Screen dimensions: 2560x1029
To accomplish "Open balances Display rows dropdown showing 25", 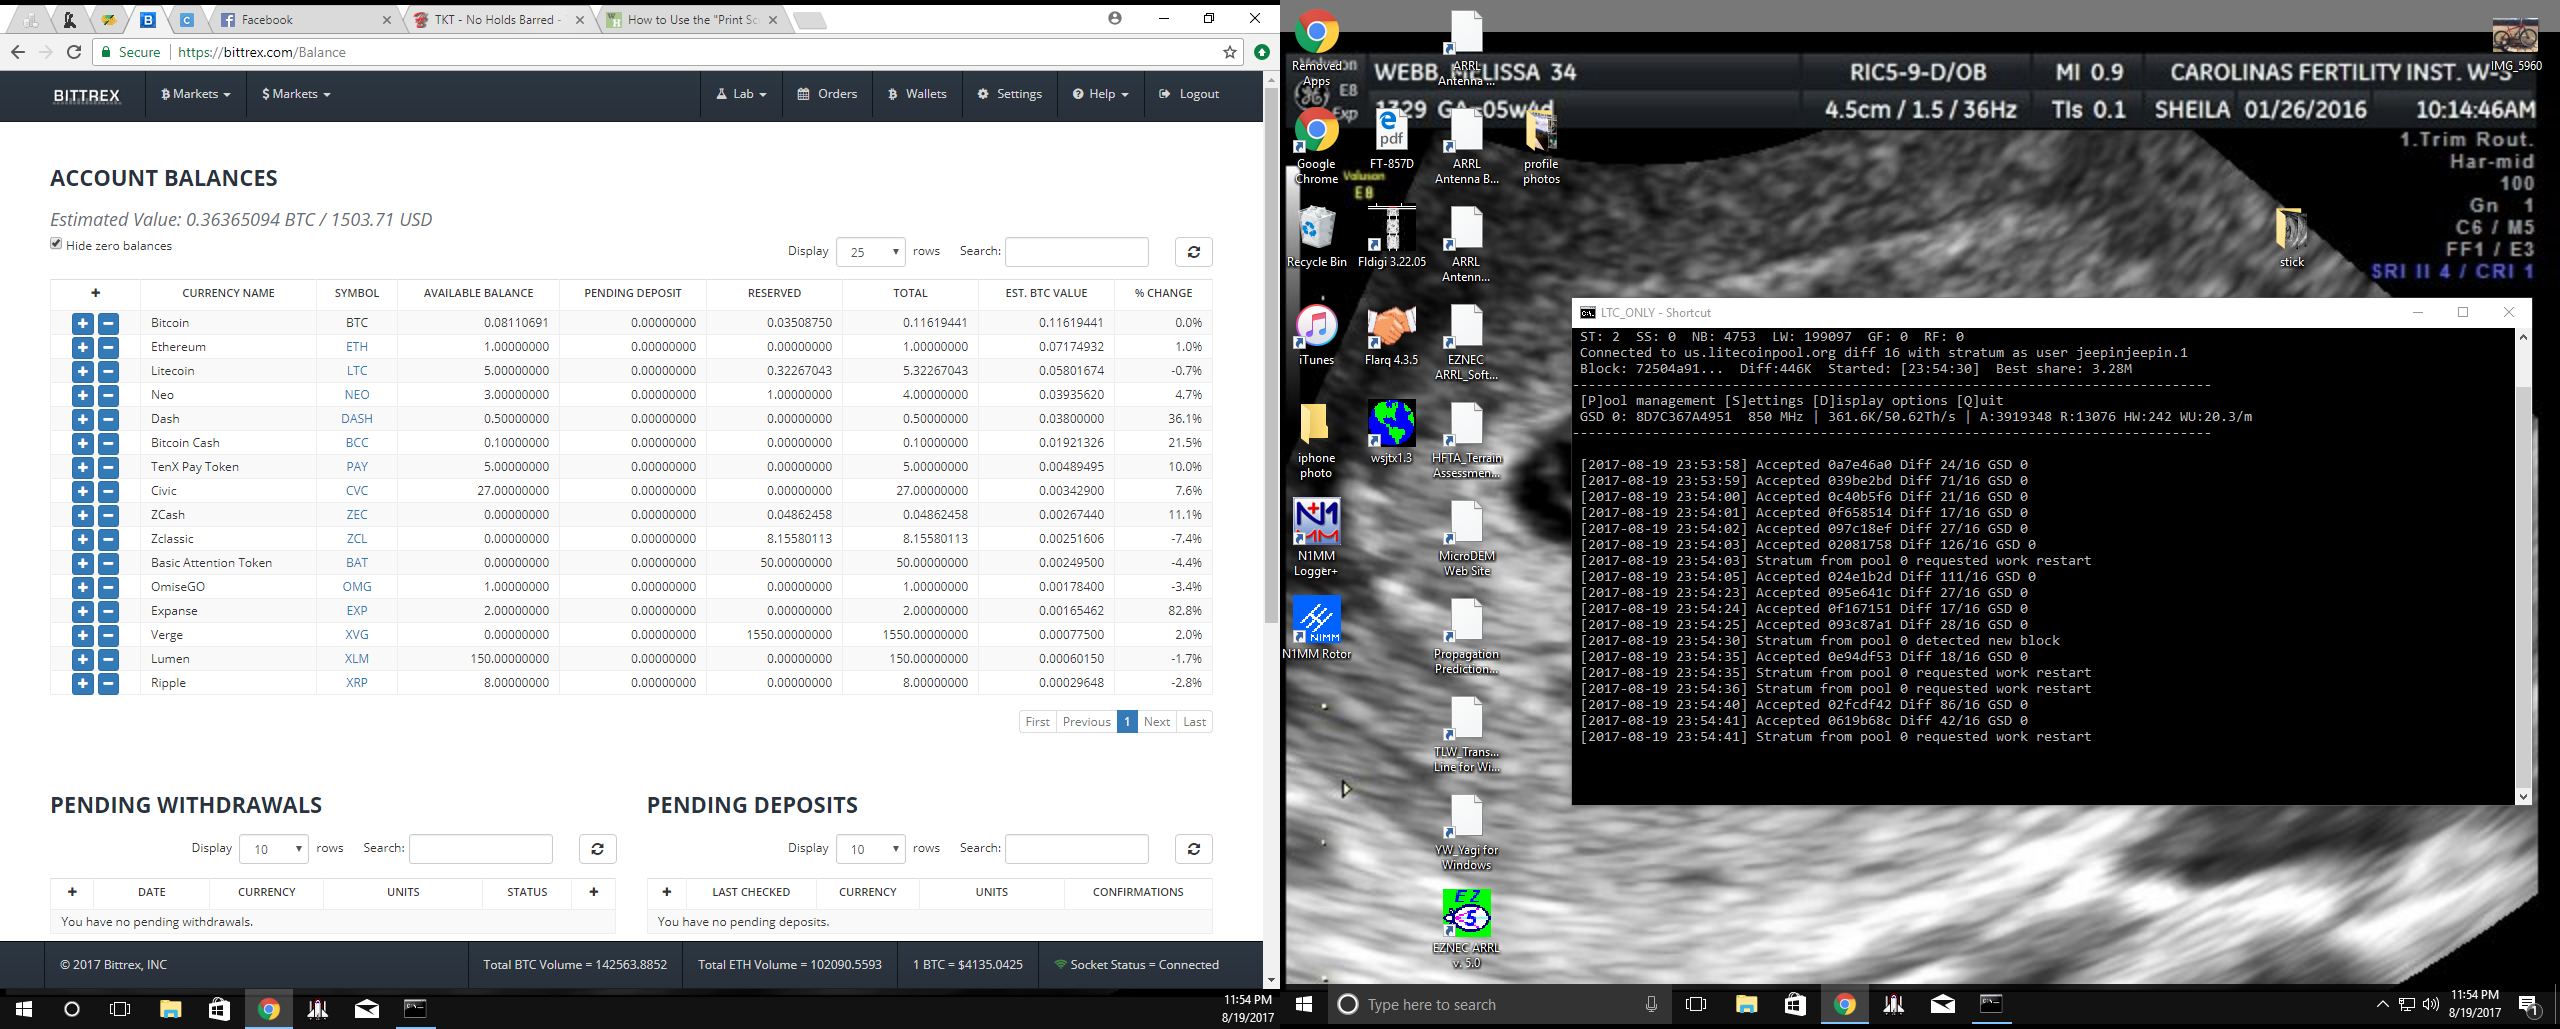I will (871, 252).
